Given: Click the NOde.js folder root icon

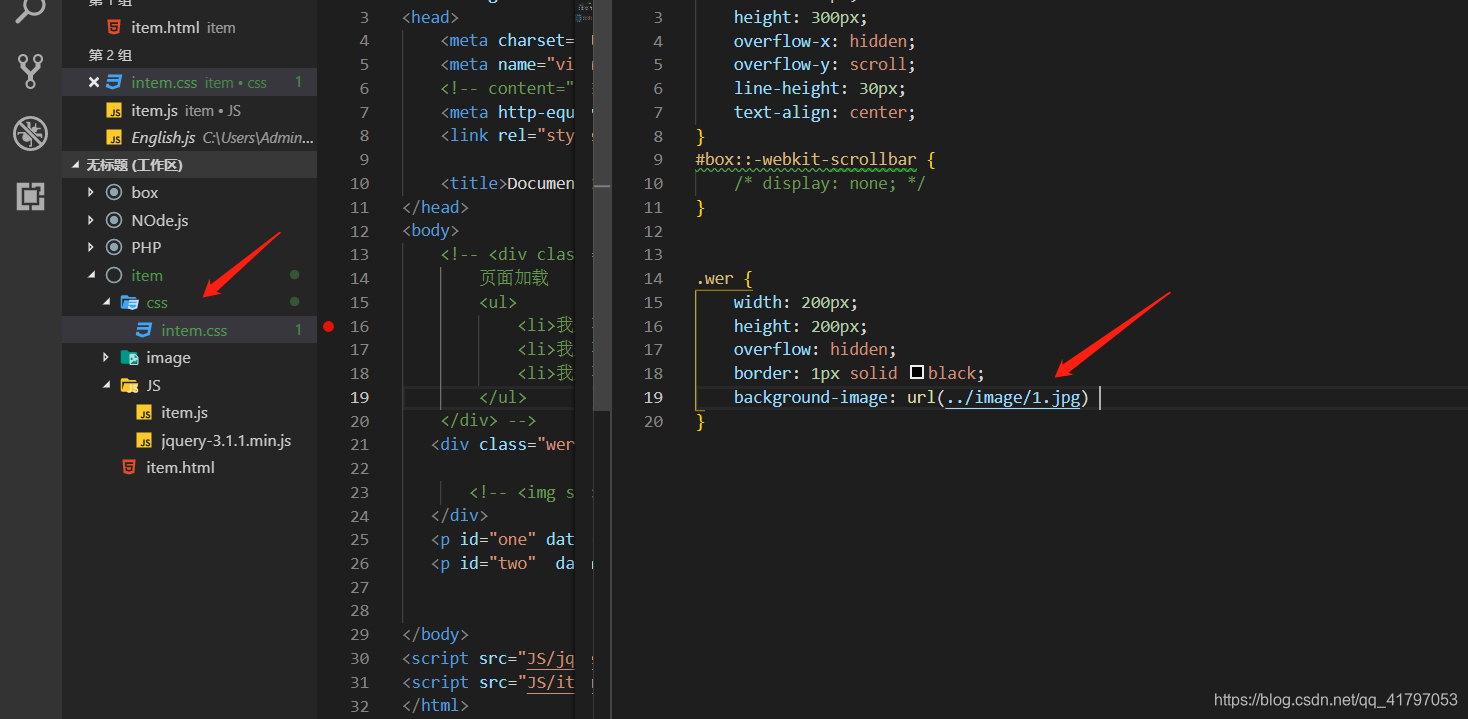Looking at the screenshot, I should [114, 220].
